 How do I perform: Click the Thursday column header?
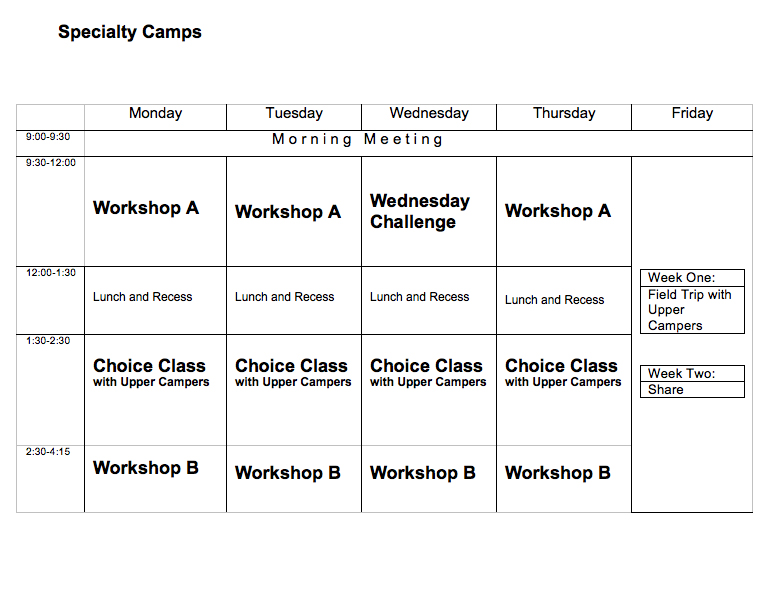coord(564,114)
